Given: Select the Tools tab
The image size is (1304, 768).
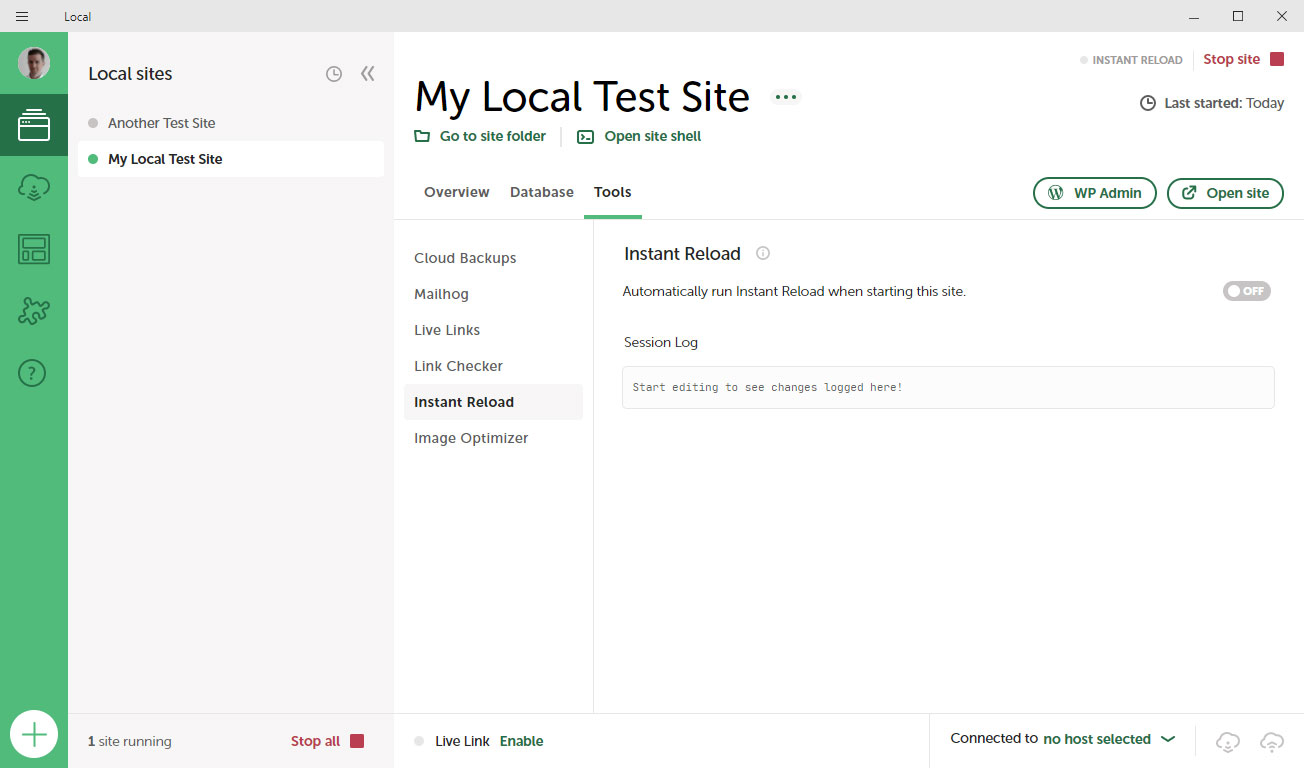Looking at the screenshot, I should (613, 192).
